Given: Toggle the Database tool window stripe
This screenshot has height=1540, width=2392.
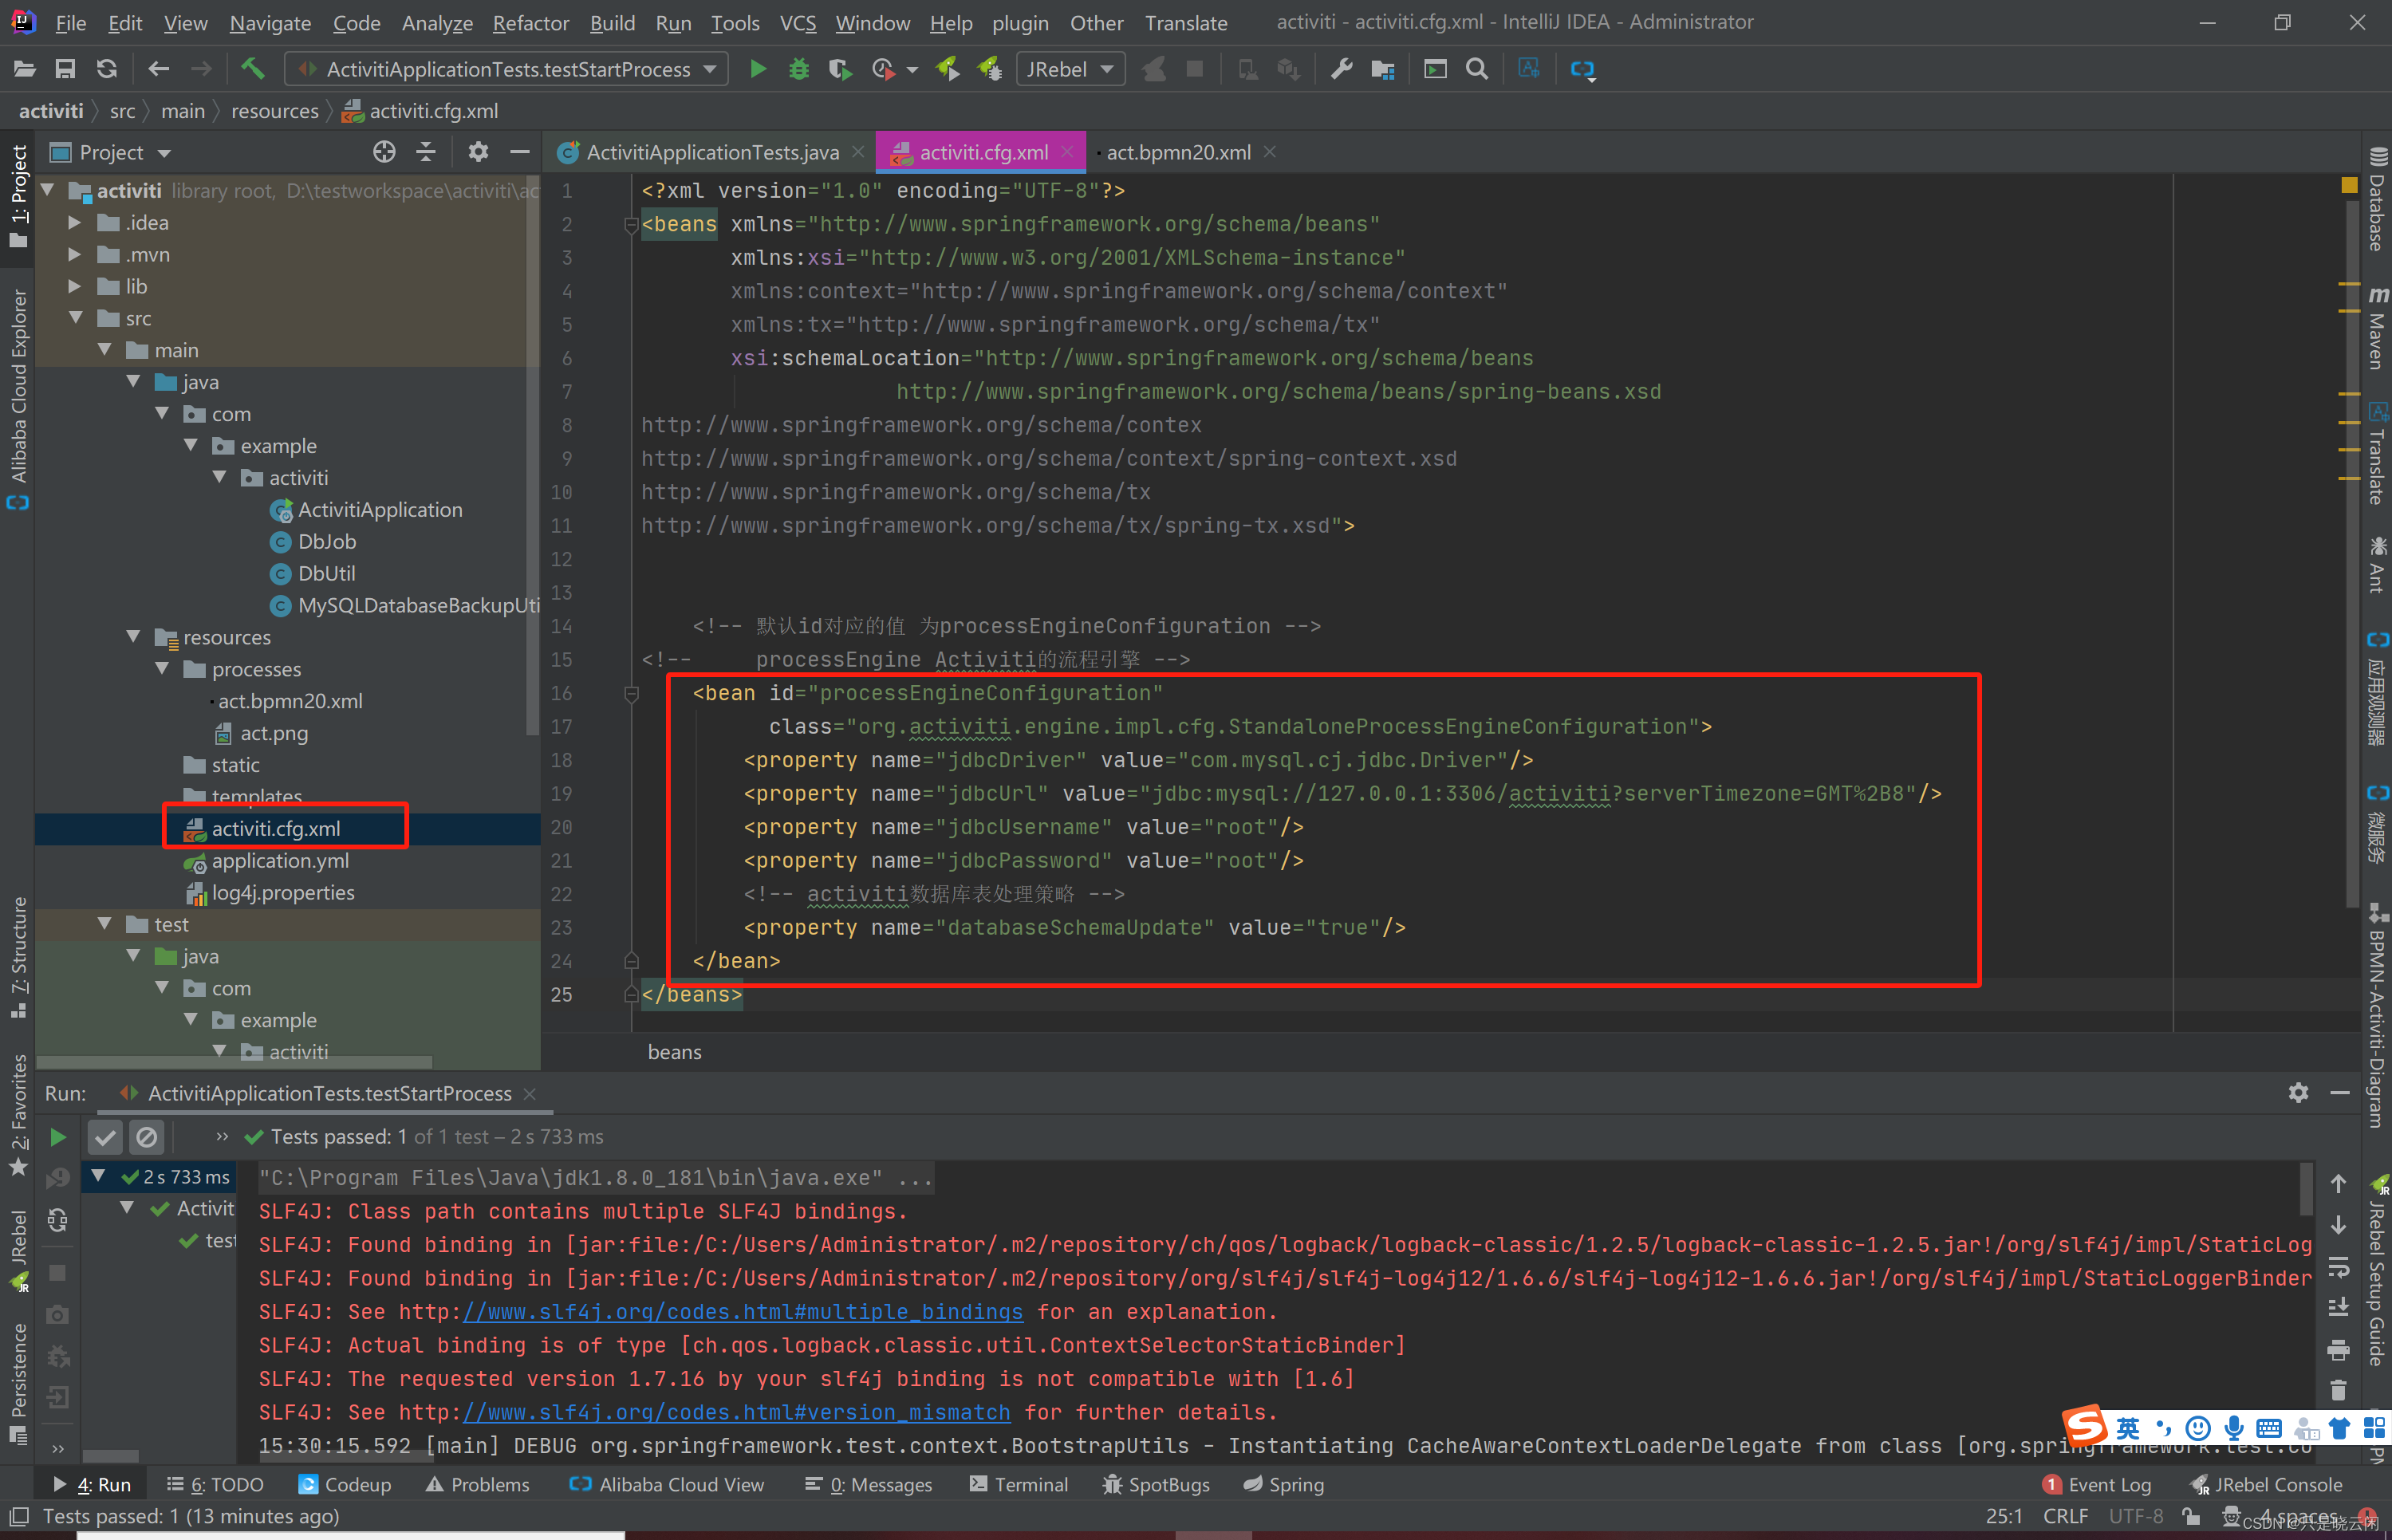Looking at the screenshot, I should (2378, 199).
